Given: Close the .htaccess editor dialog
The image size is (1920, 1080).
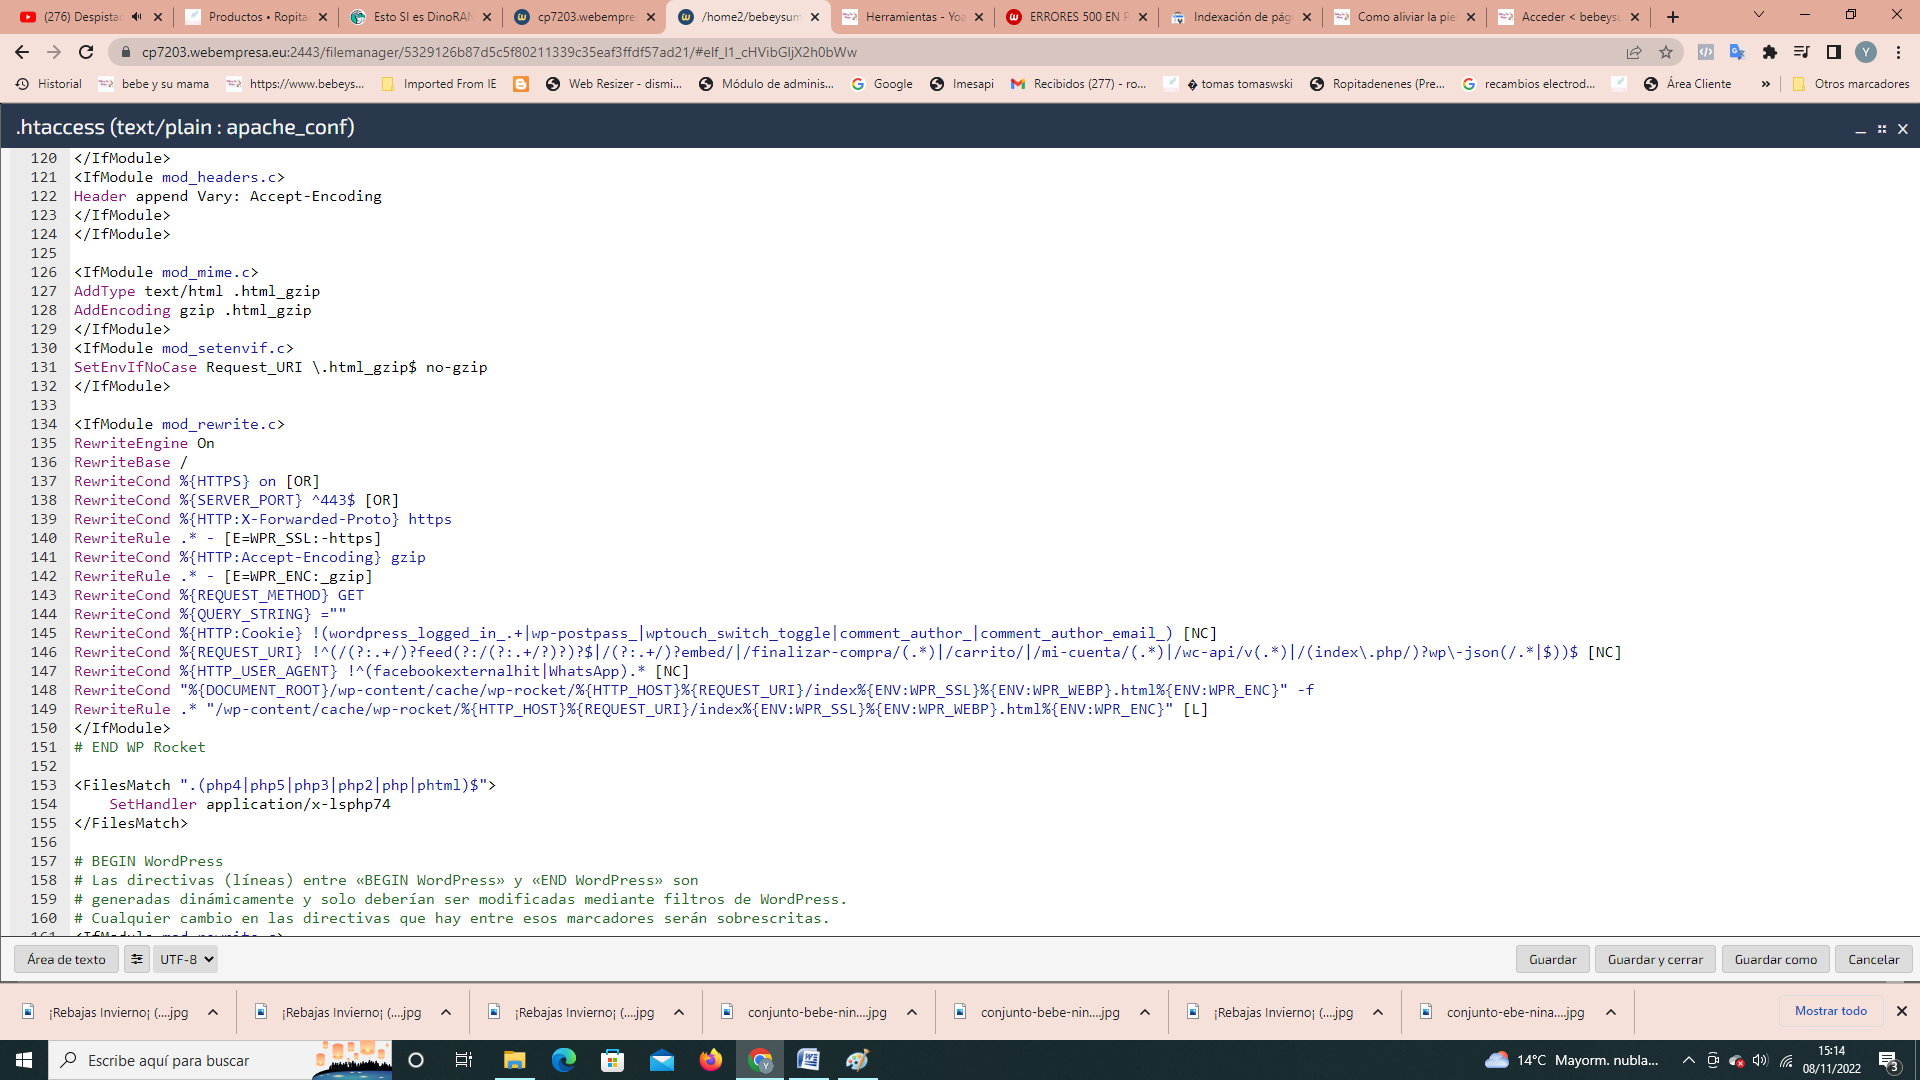Looking at the screenshot, I should point(1903,129).
